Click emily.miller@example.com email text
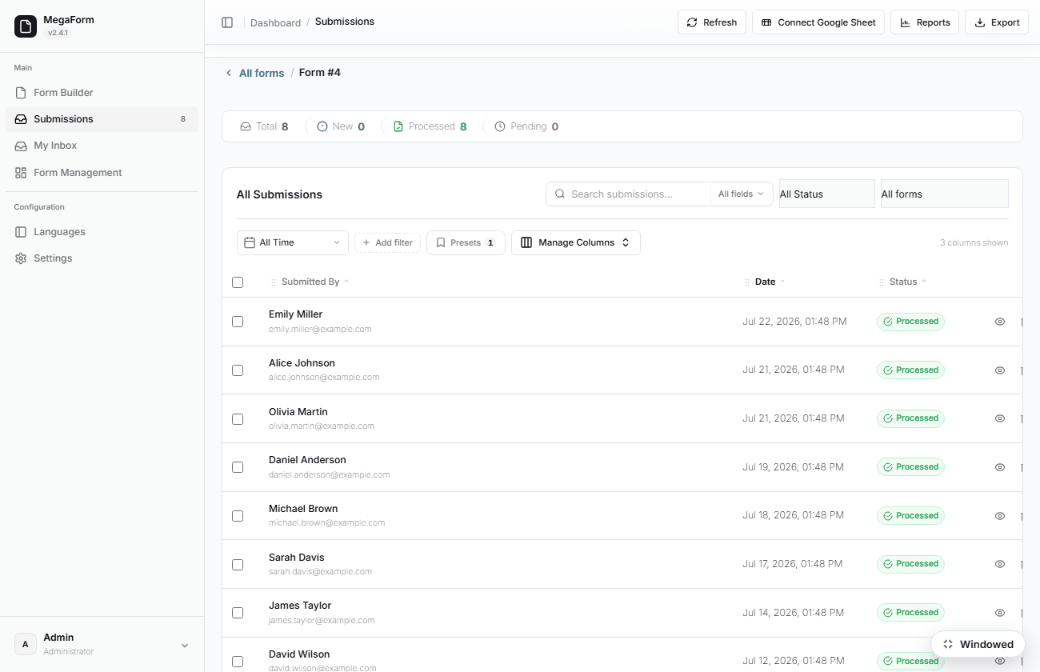Image resolution: width=1040 pixels, height=672 pixels. [x=320, y=329]
